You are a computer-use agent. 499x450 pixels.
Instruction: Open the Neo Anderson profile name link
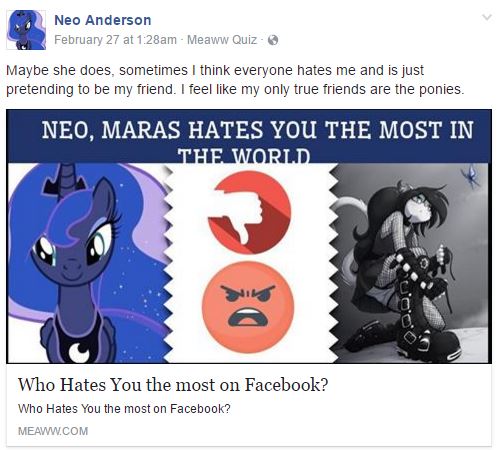pyautogui.click(x=103, y=20)
